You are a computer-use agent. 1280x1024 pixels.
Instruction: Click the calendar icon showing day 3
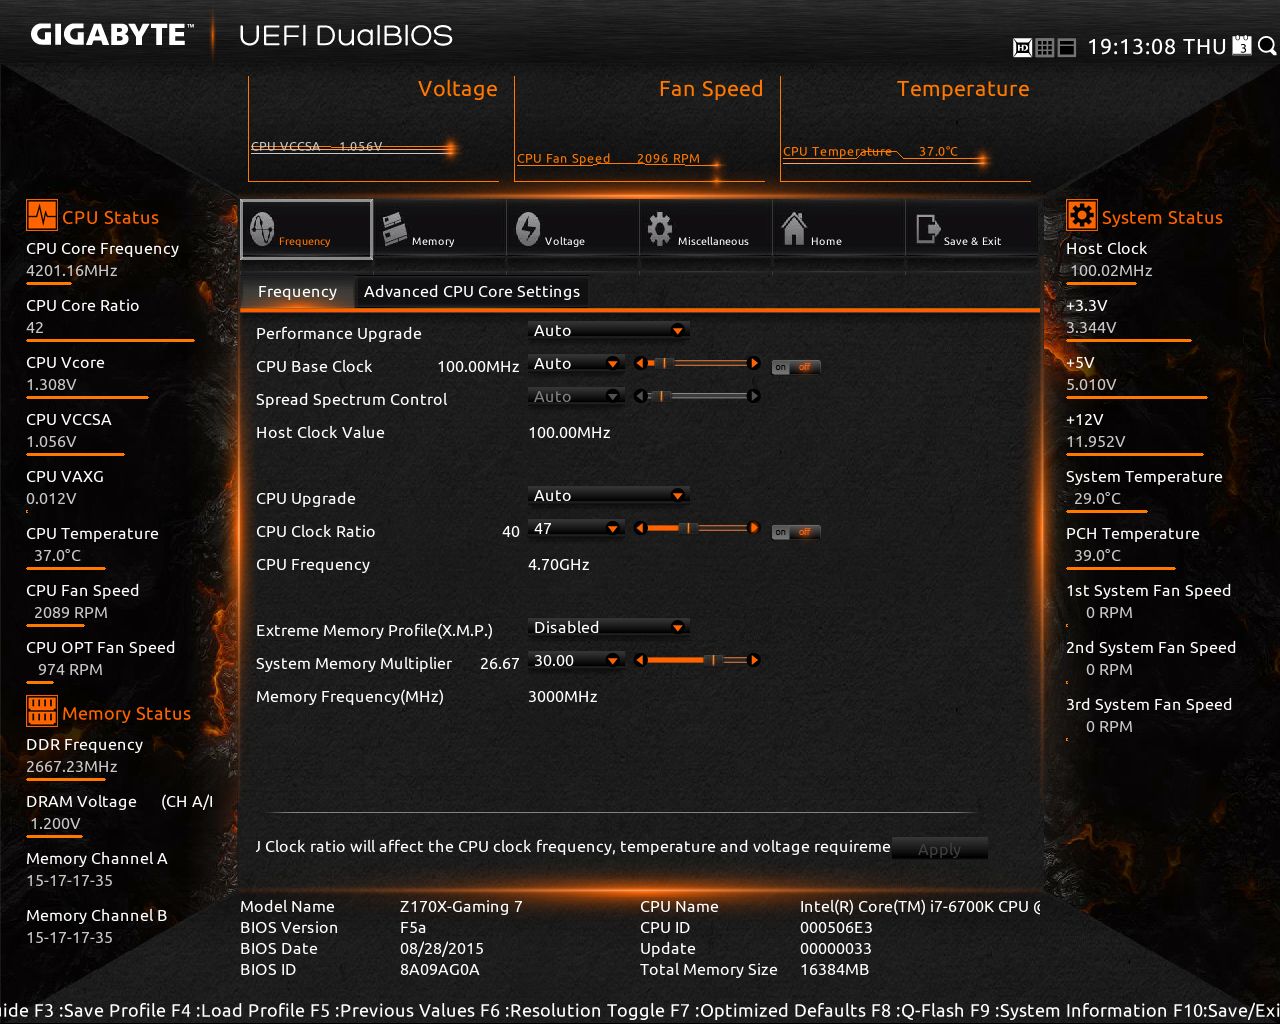pos(1240,46)
